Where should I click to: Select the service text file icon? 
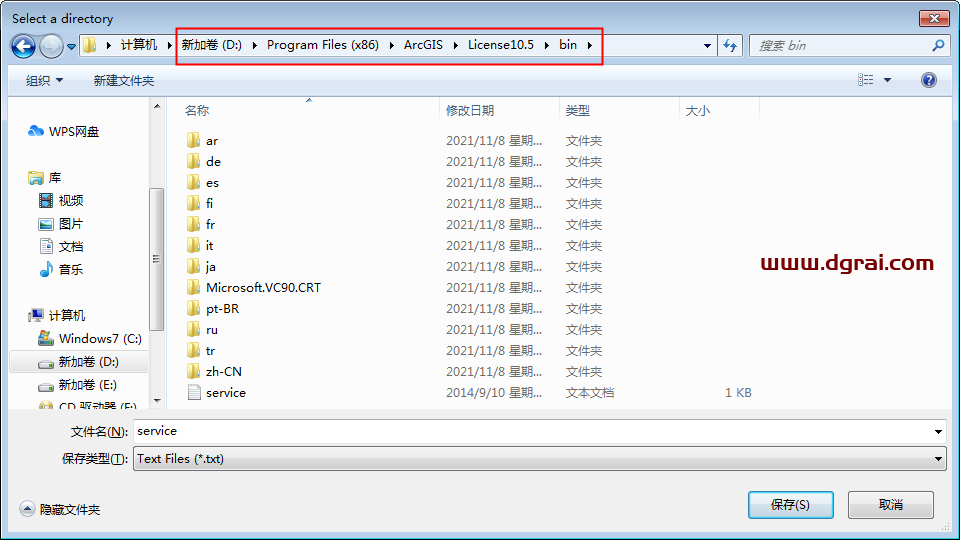[194, 392]
